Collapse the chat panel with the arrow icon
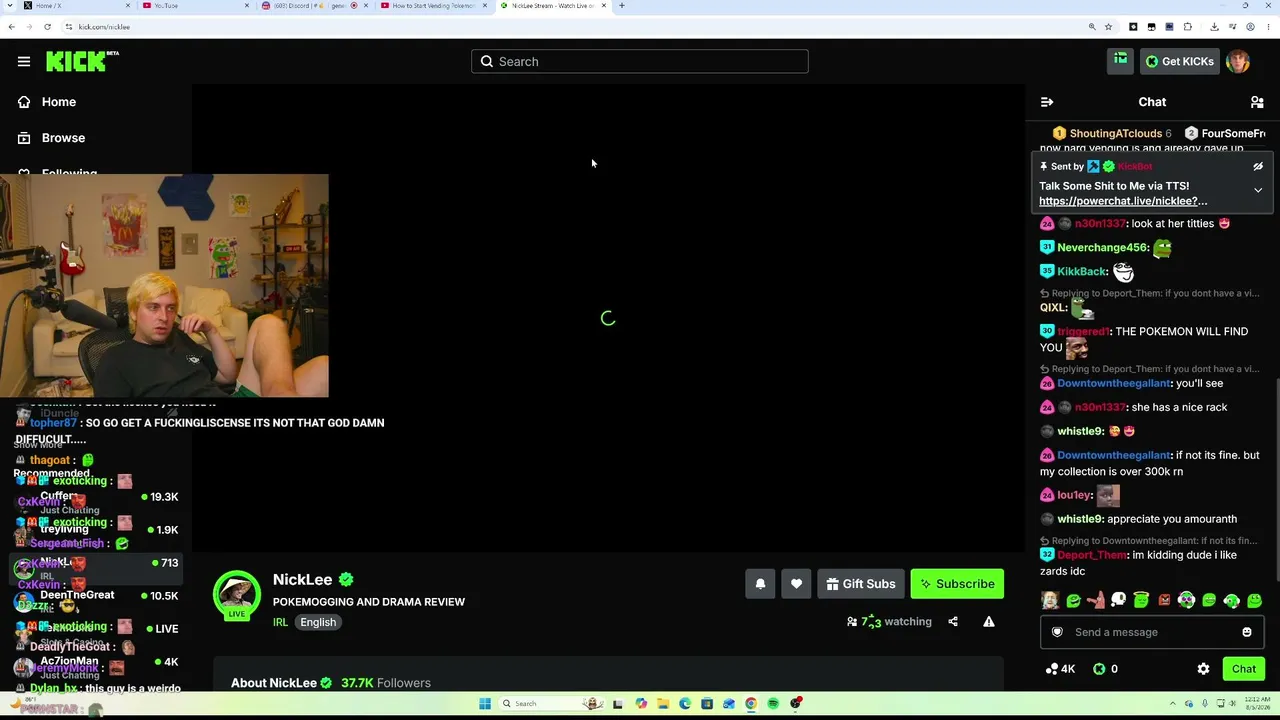 click(1047, 102)
